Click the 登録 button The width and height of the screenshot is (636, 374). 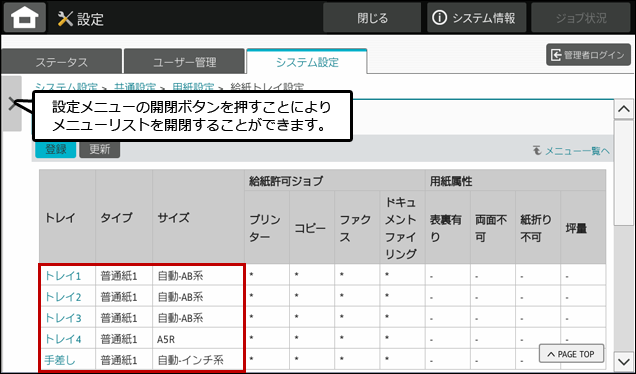pos(56,149)
